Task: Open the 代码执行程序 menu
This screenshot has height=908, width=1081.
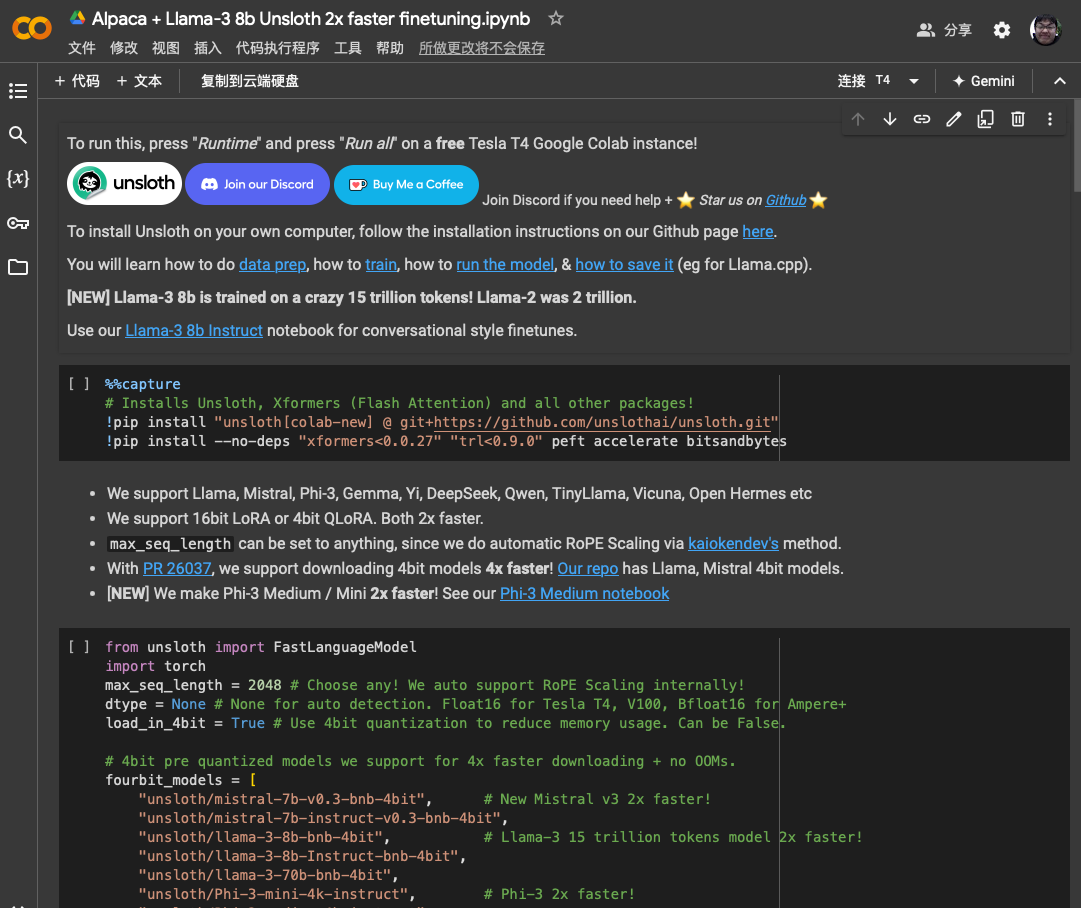Action: click(277, 48)
